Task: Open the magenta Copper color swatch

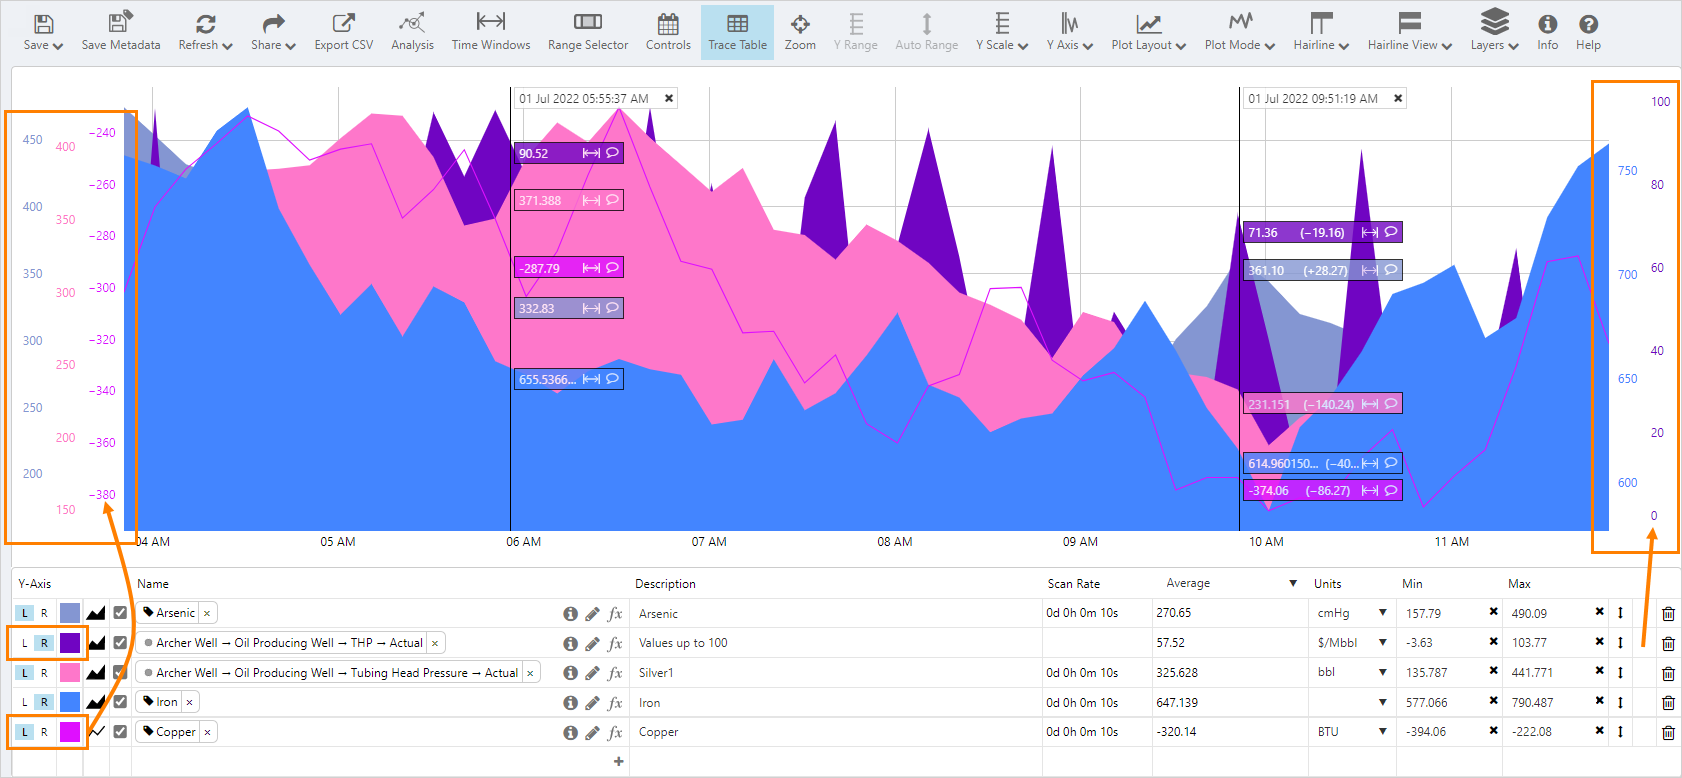Action: 70,732
